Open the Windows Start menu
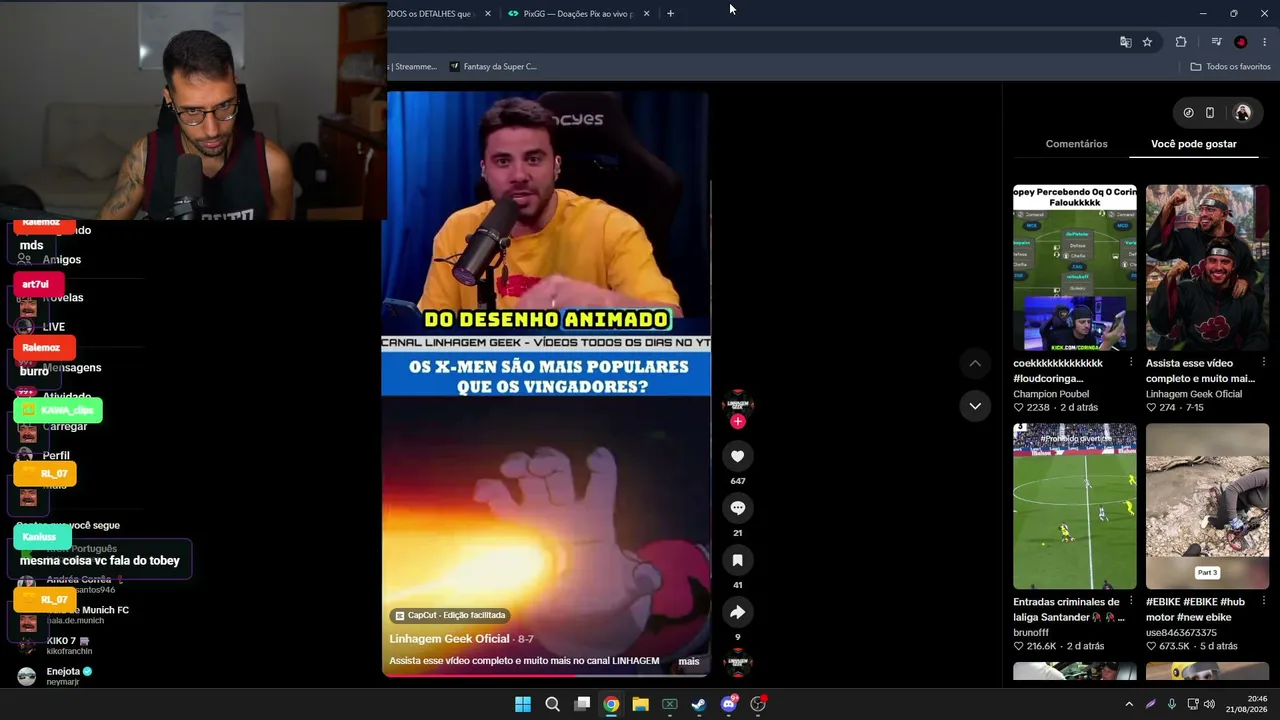 point(523,704)
